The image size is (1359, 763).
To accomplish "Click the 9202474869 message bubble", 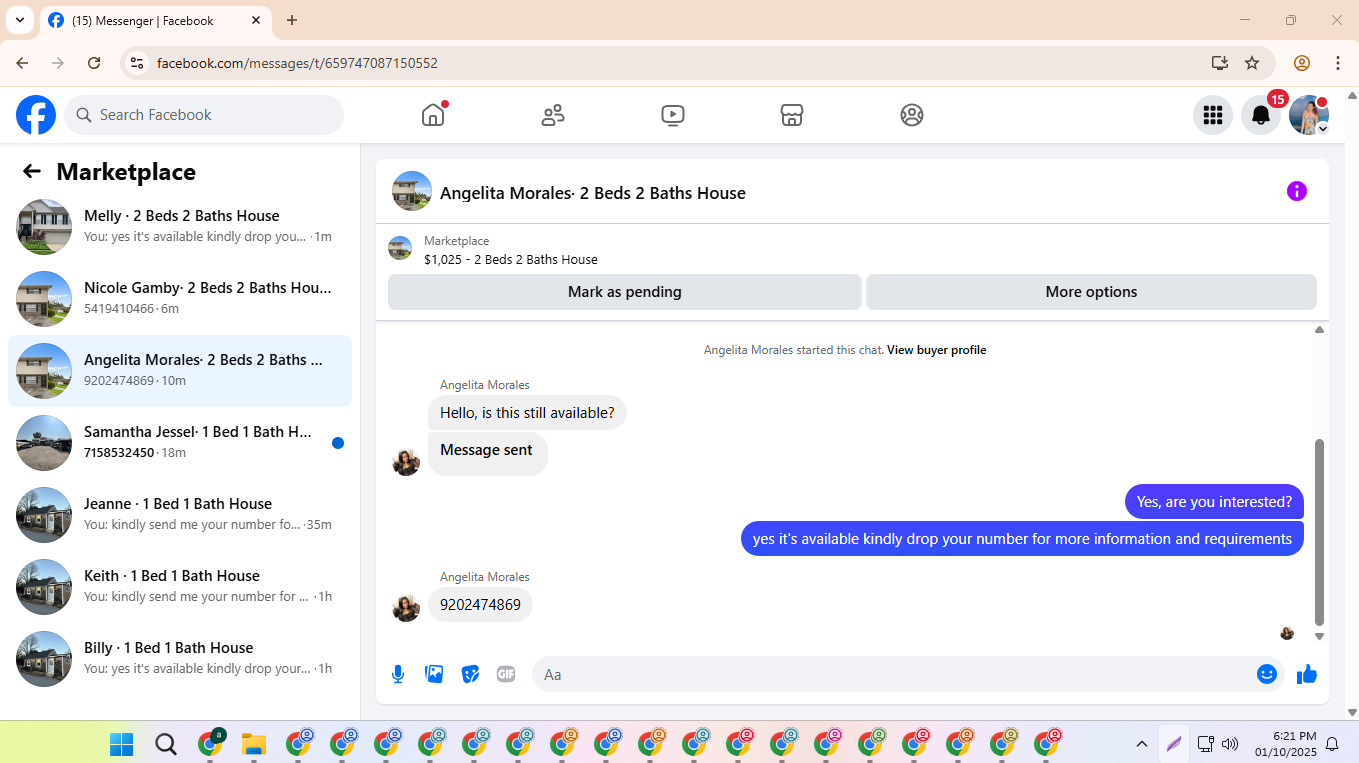I will pos(480,605).
